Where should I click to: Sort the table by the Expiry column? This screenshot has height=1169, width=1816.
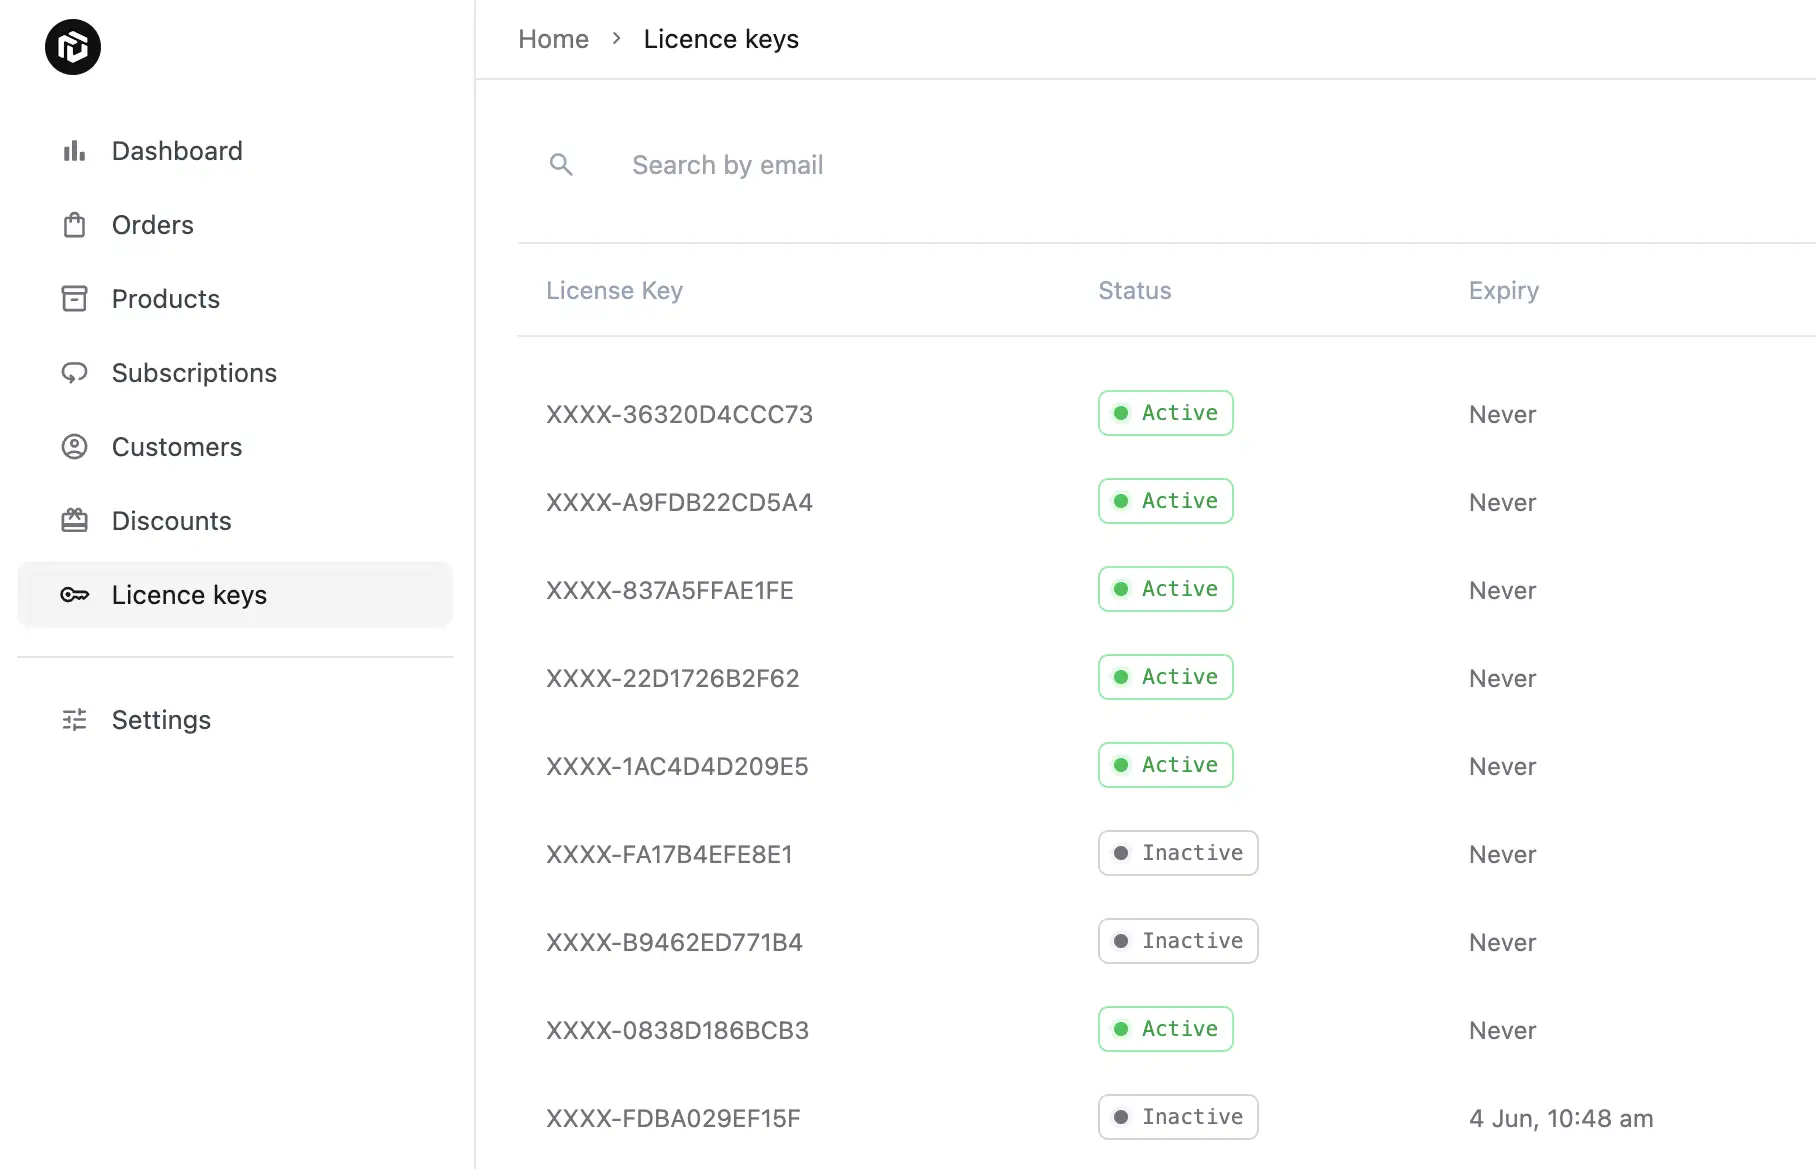coord(1503,290)
